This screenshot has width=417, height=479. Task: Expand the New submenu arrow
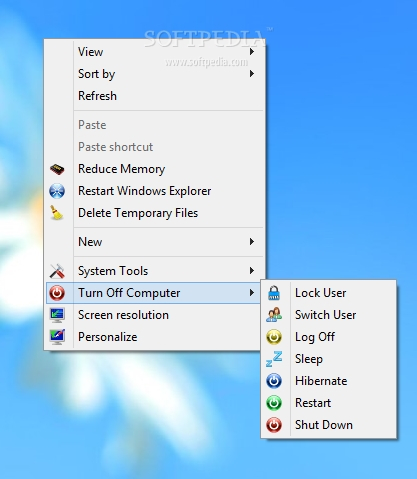click(252, 242)
